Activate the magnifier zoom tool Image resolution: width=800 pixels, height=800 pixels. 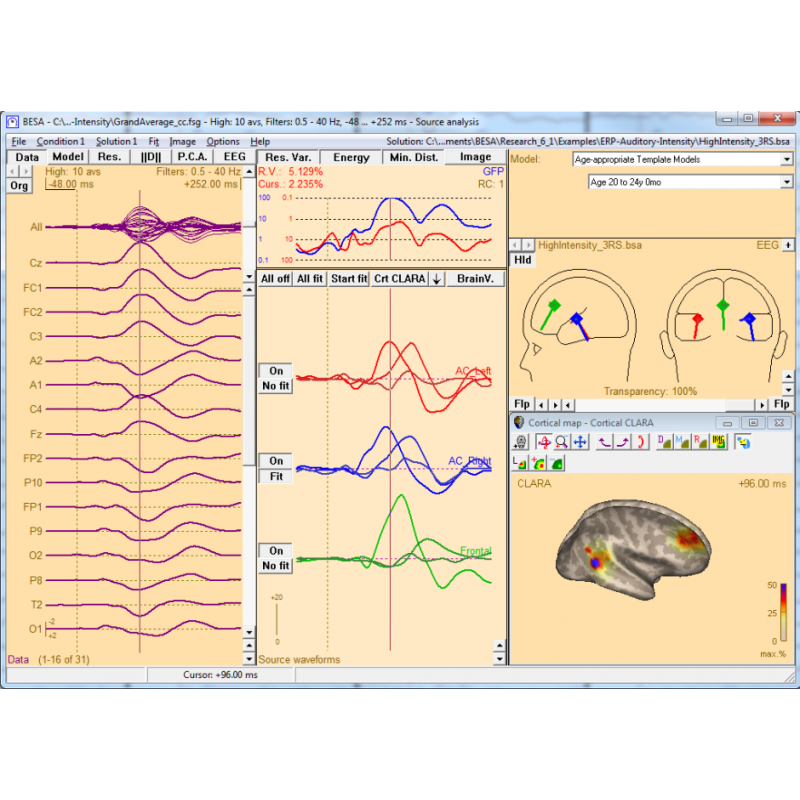pyautogui.click(x=562, y=442)
